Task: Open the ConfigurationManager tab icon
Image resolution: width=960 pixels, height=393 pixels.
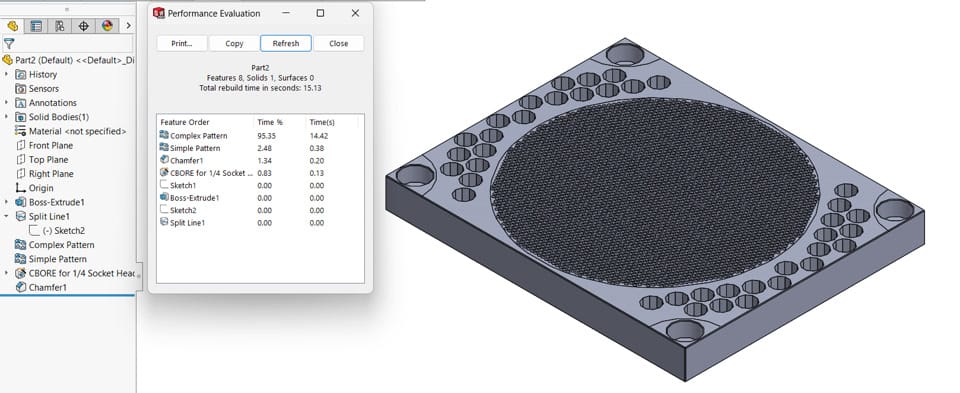Action: [59, 26]
